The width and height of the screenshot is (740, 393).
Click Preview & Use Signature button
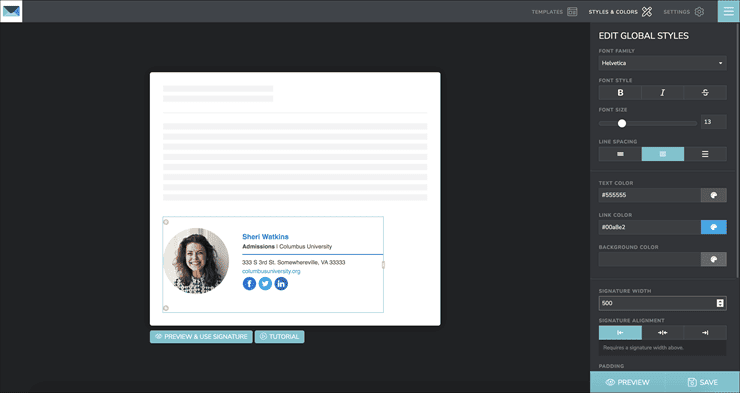201,336
